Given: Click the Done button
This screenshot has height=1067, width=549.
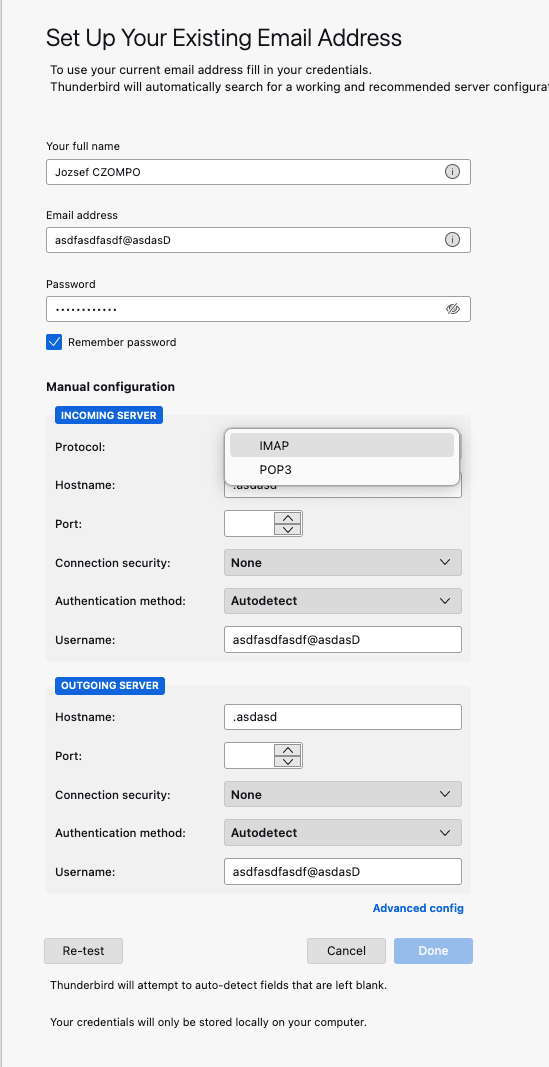Looking at the screenshot, I should tap(433, 951).
